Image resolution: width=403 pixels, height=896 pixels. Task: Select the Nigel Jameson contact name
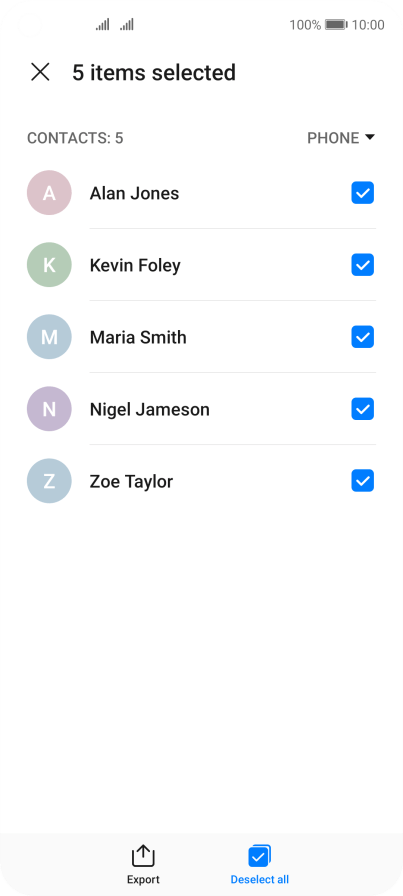[150, 410]
